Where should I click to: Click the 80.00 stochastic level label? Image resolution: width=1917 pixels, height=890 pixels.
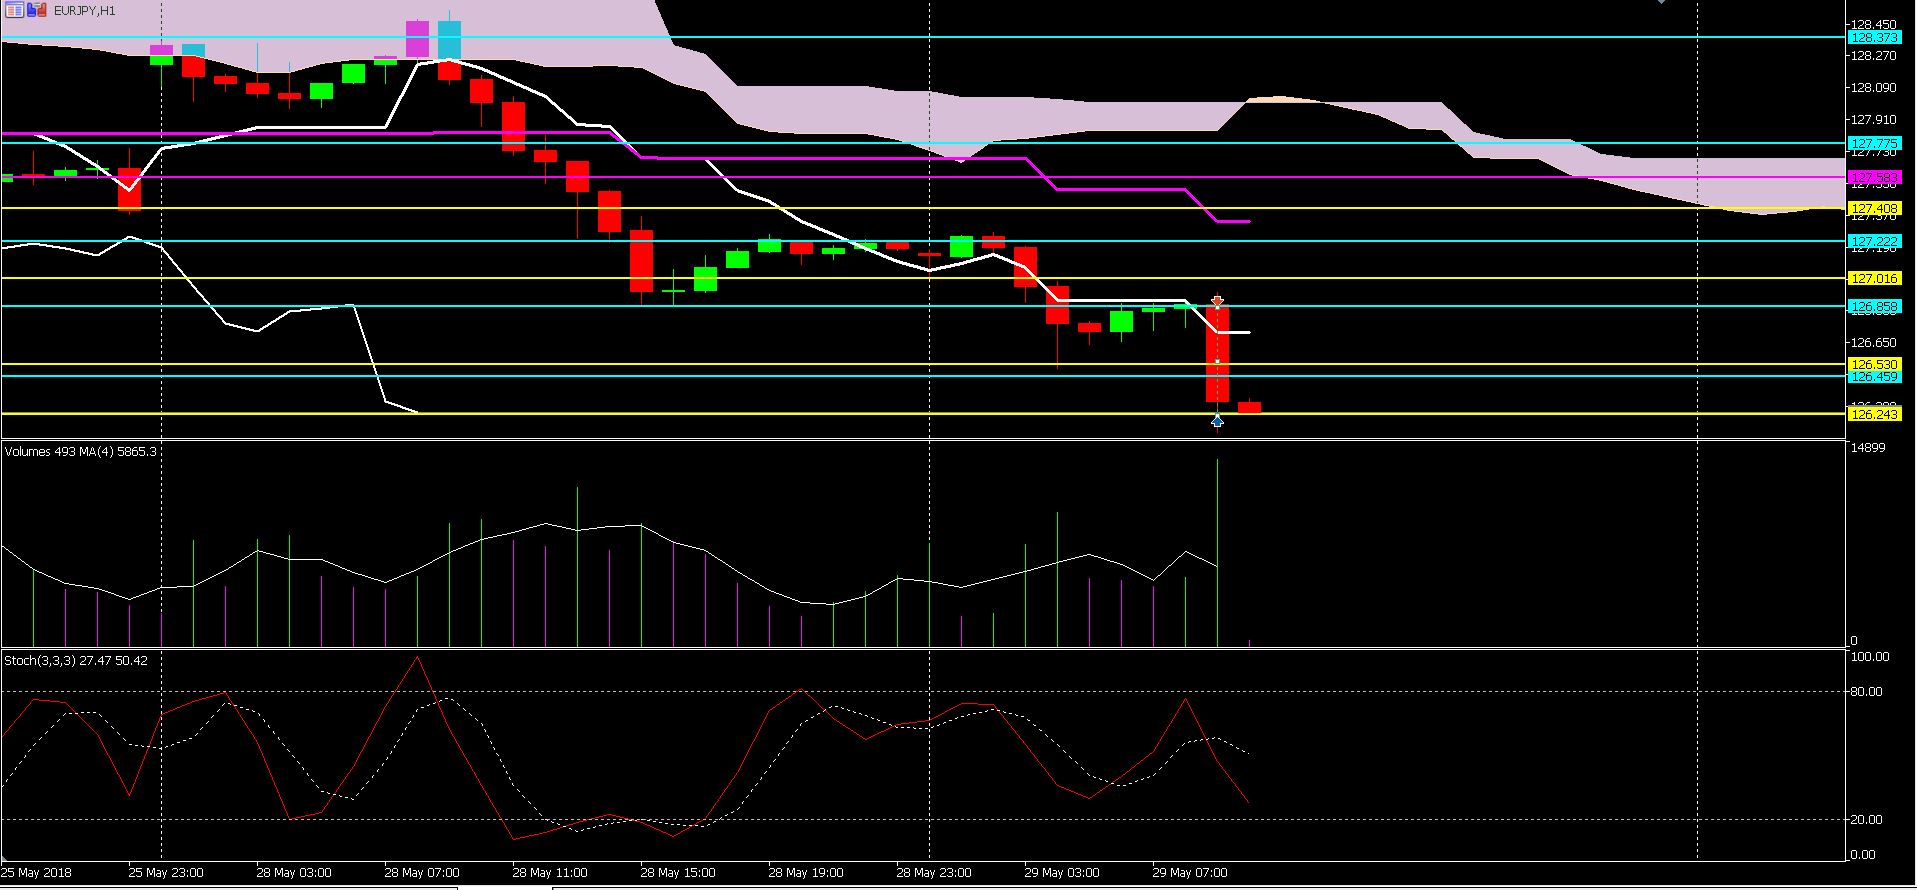1867,692
